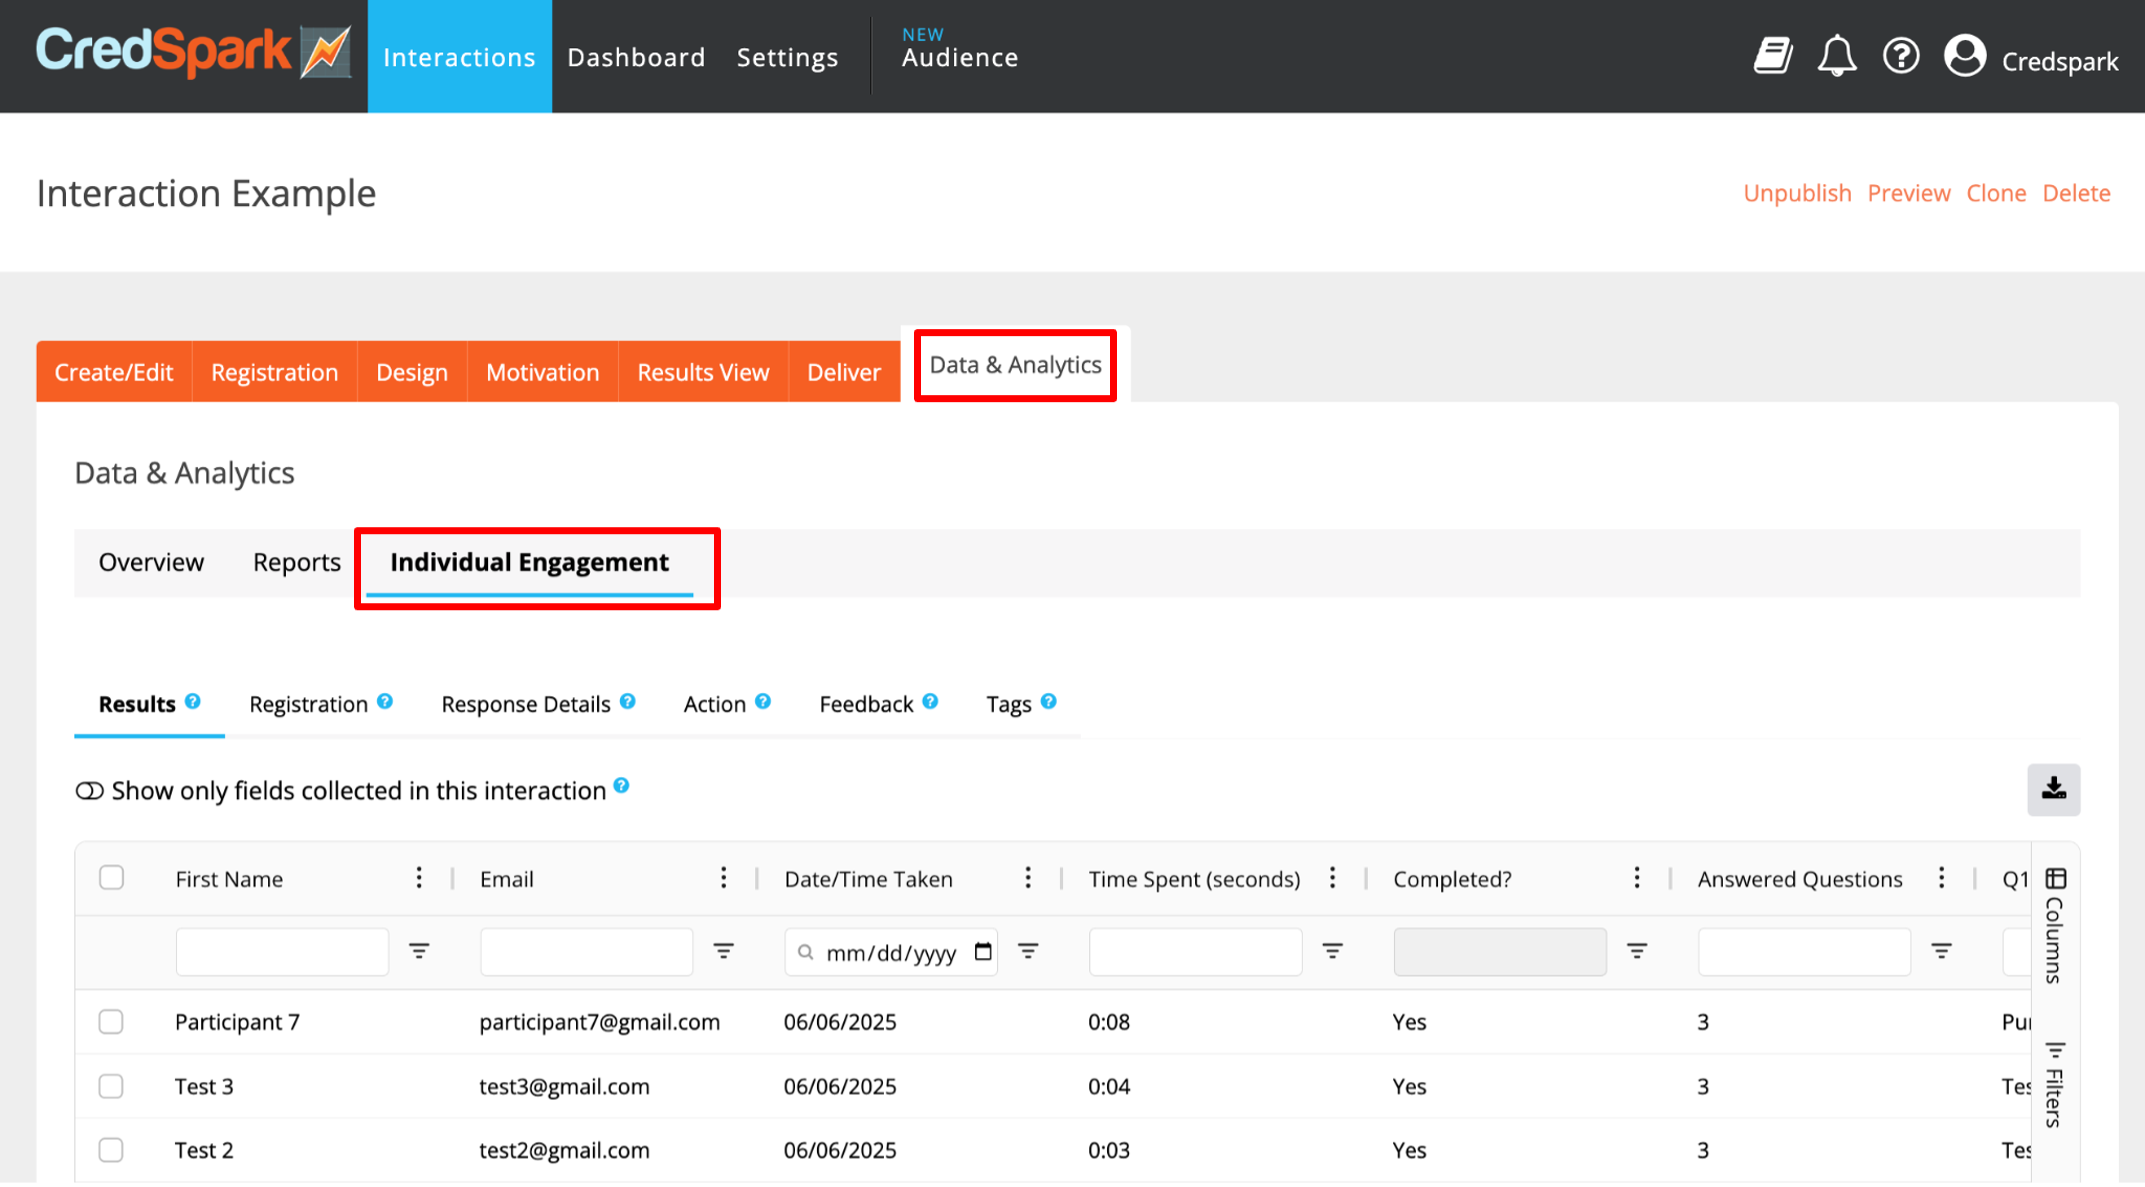
Task: Click the Date/Time Taken date input
Action: click(x=891, y=952)
